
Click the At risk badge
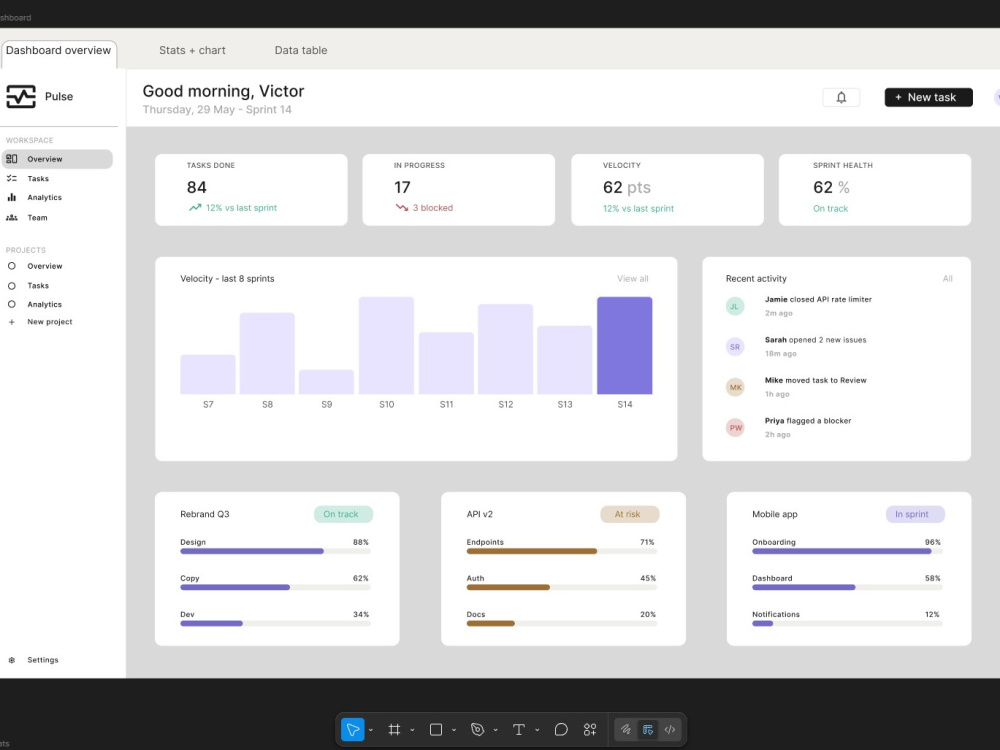629,514
